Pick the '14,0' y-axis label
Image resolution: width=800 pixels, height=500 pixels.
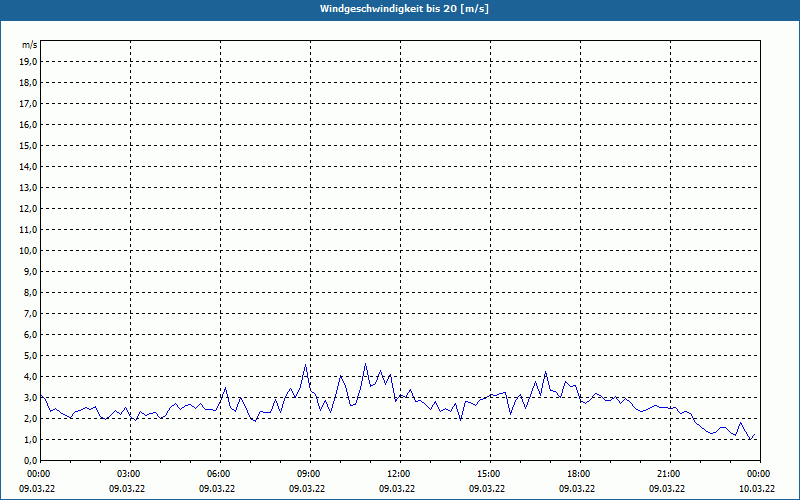28,166
